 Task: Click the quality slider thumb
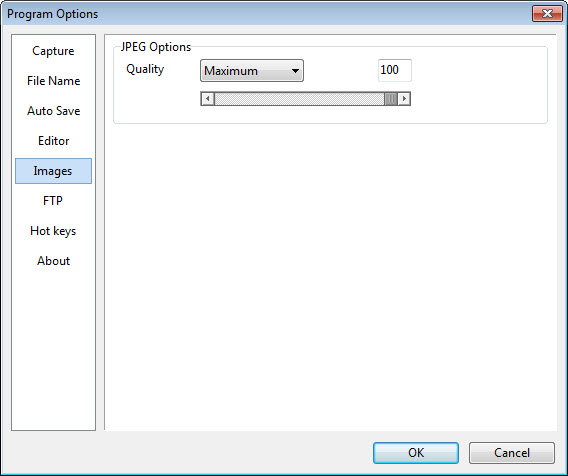391,99
